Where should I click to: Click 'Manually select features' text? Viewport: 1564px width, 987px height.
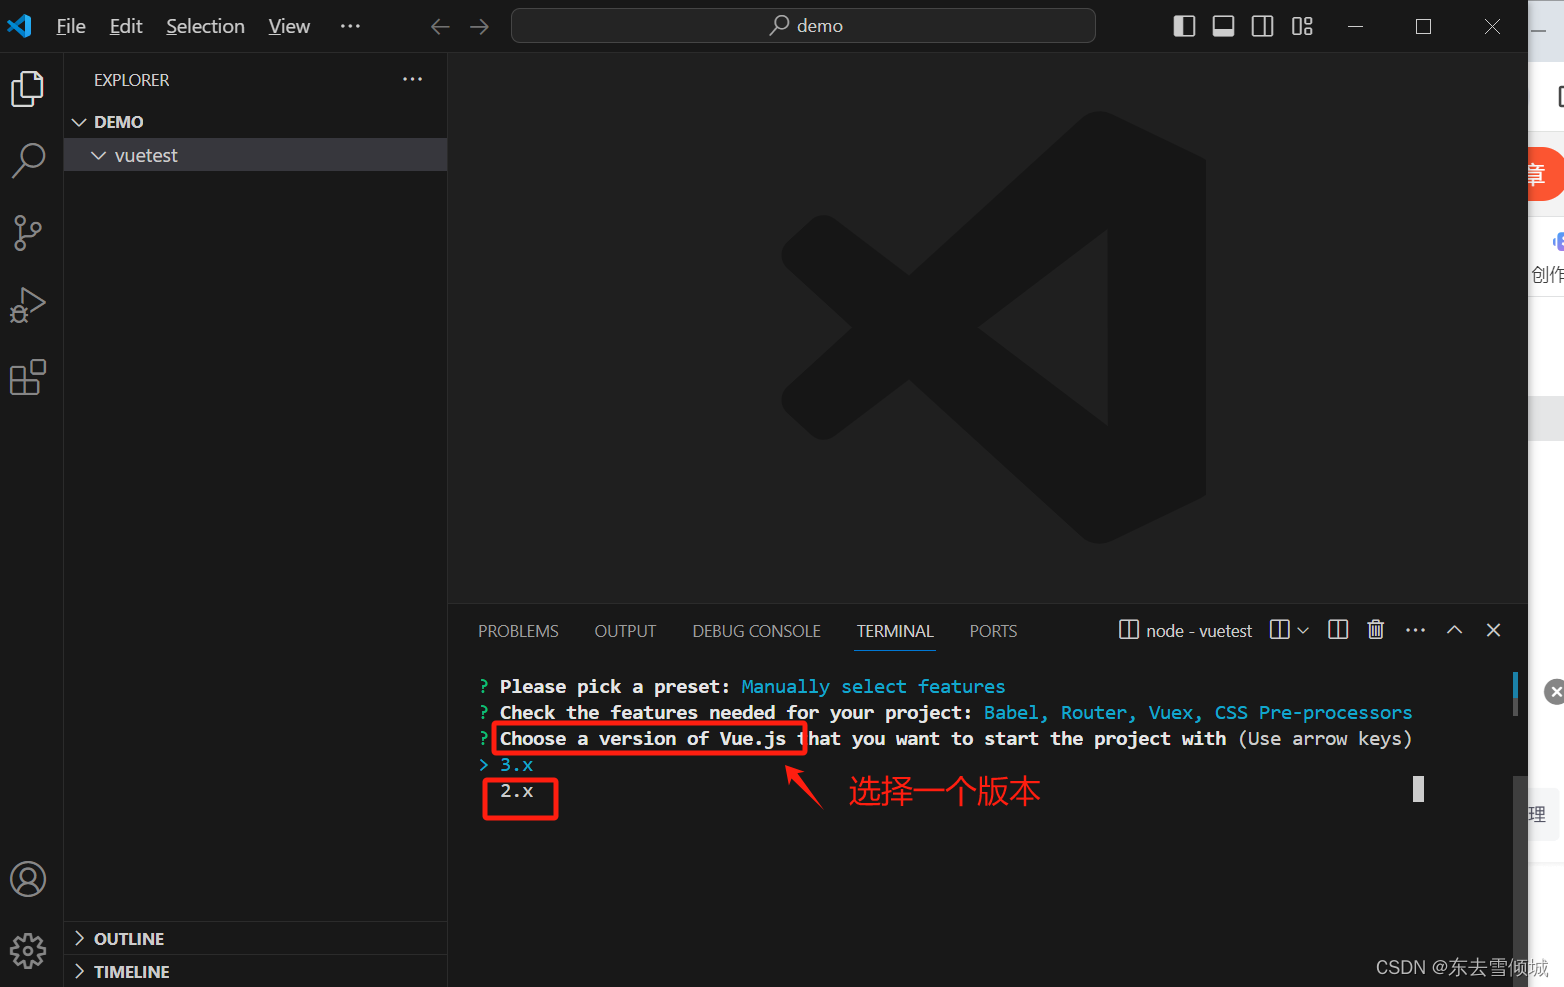tap(873, 687)
